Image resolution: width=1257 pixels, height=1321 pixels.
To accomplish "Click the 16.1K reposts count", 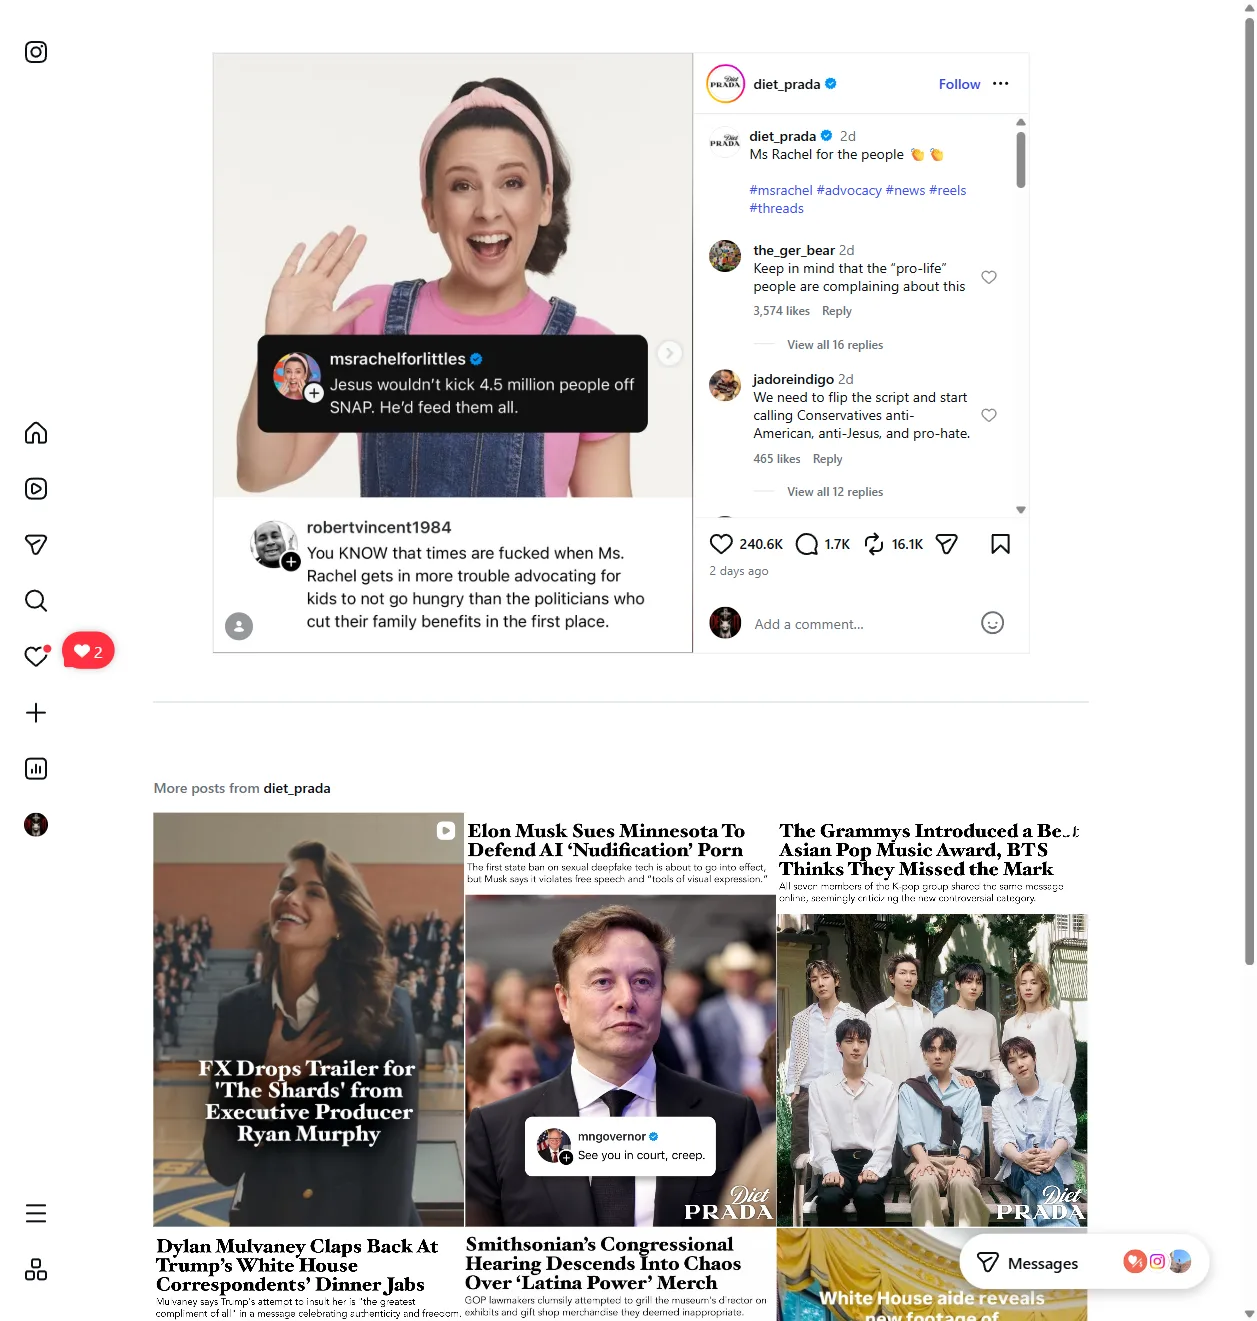I will [x=907, y=544].
